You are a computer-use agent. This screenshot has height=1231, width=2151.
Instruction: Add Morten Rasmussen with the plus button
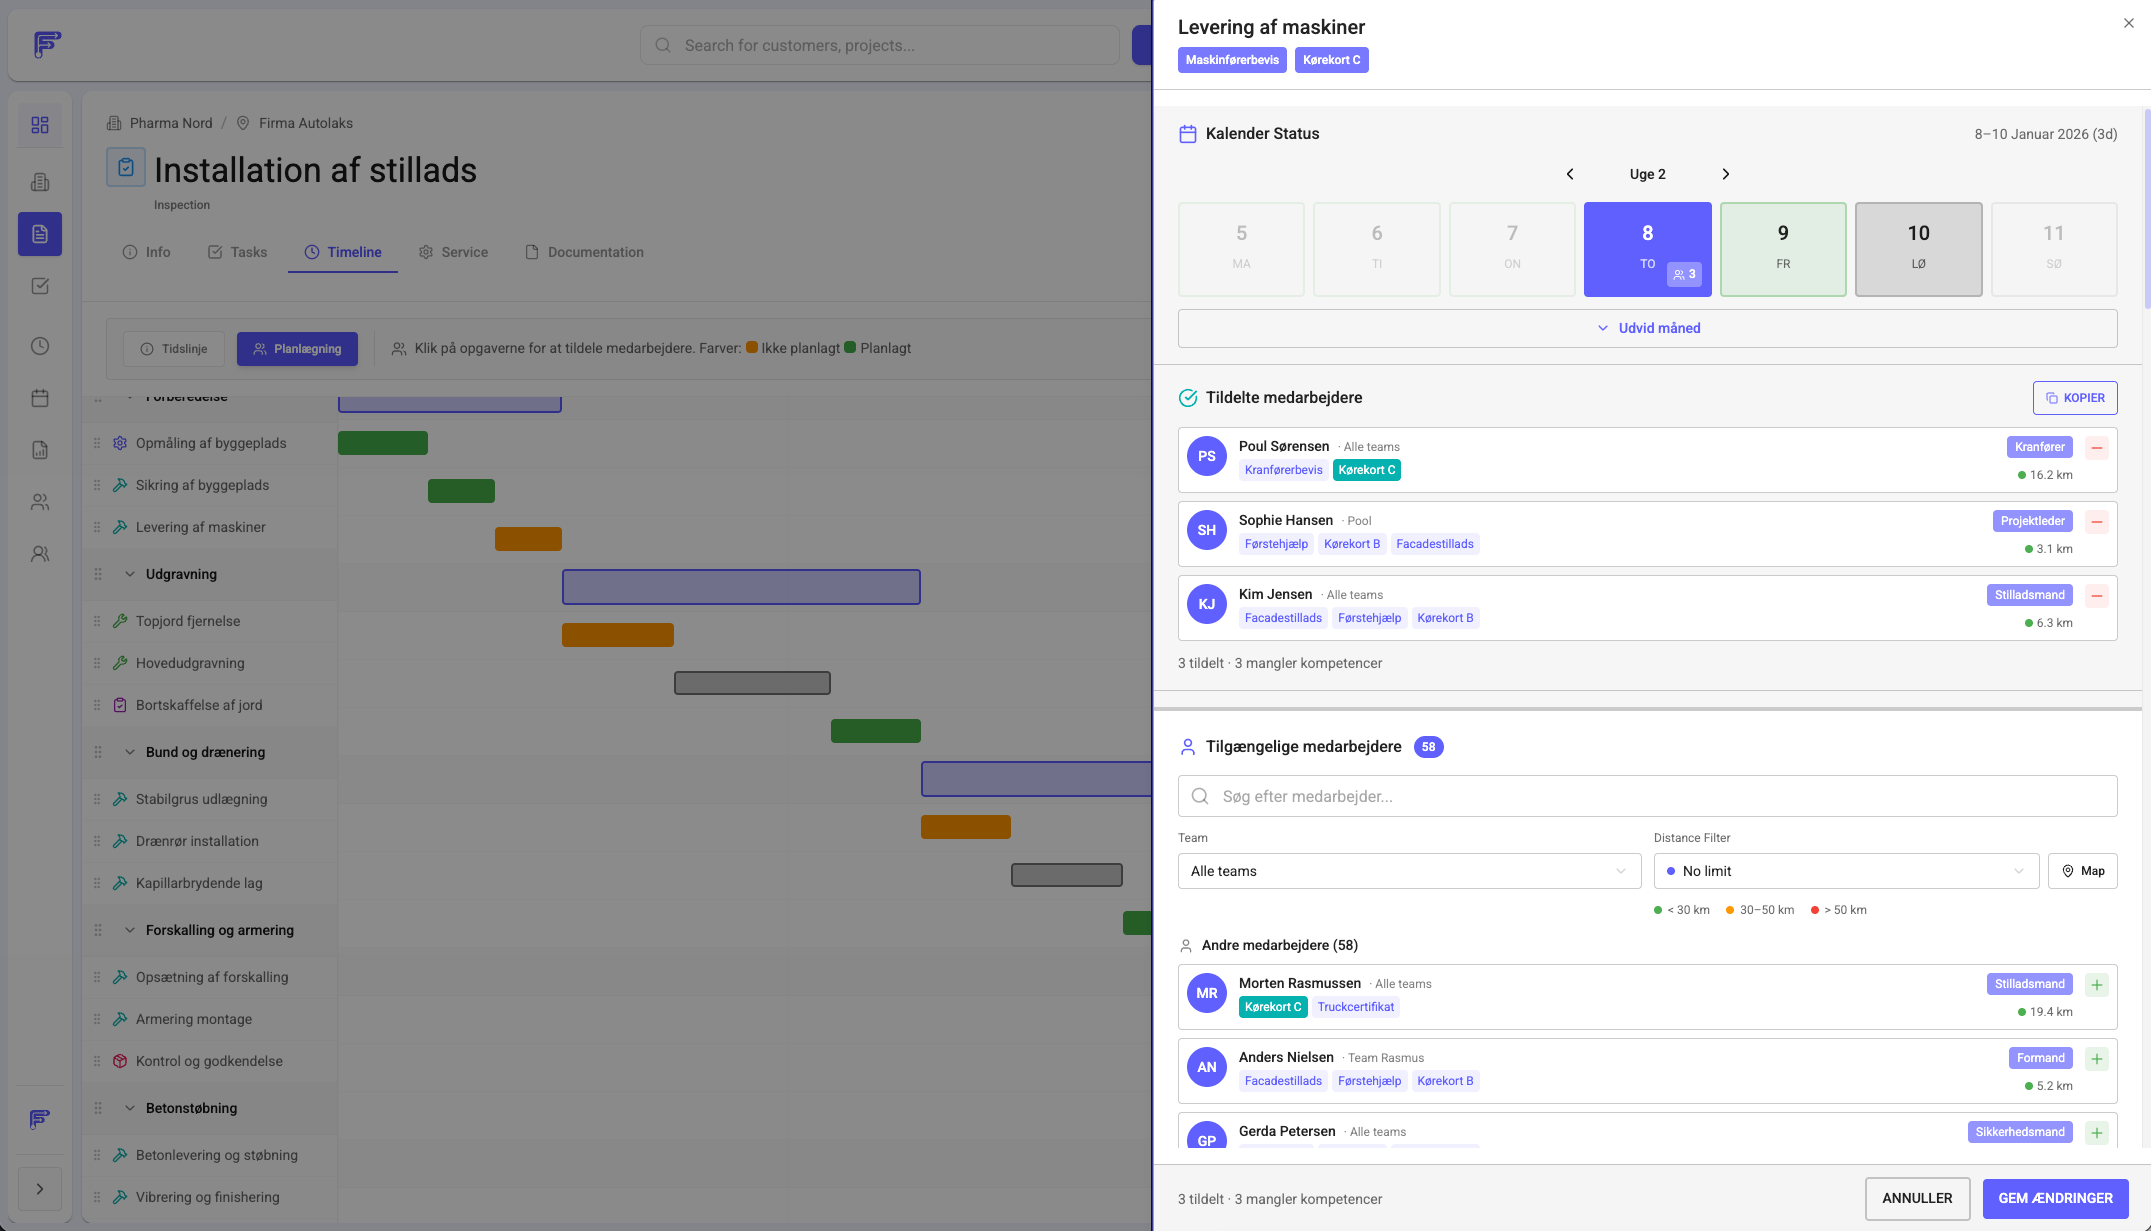pyautogui.click(x=2097, y=984)
